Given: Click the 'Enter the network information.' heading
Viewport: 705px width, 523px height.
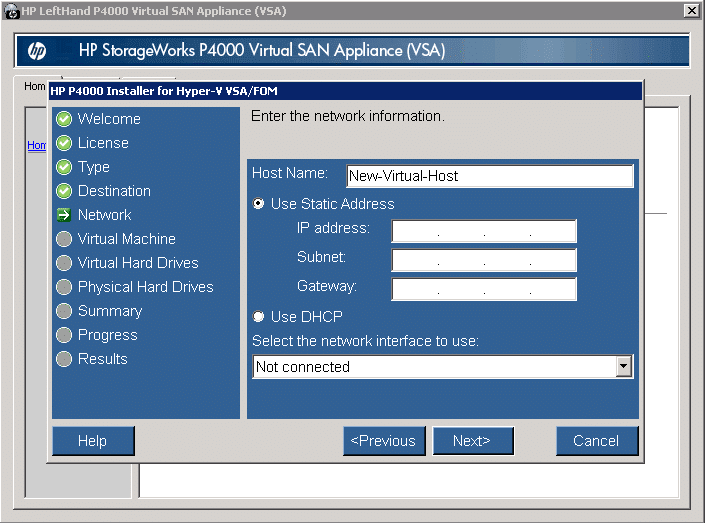Looking at the screenshot, I should point(348,116).
